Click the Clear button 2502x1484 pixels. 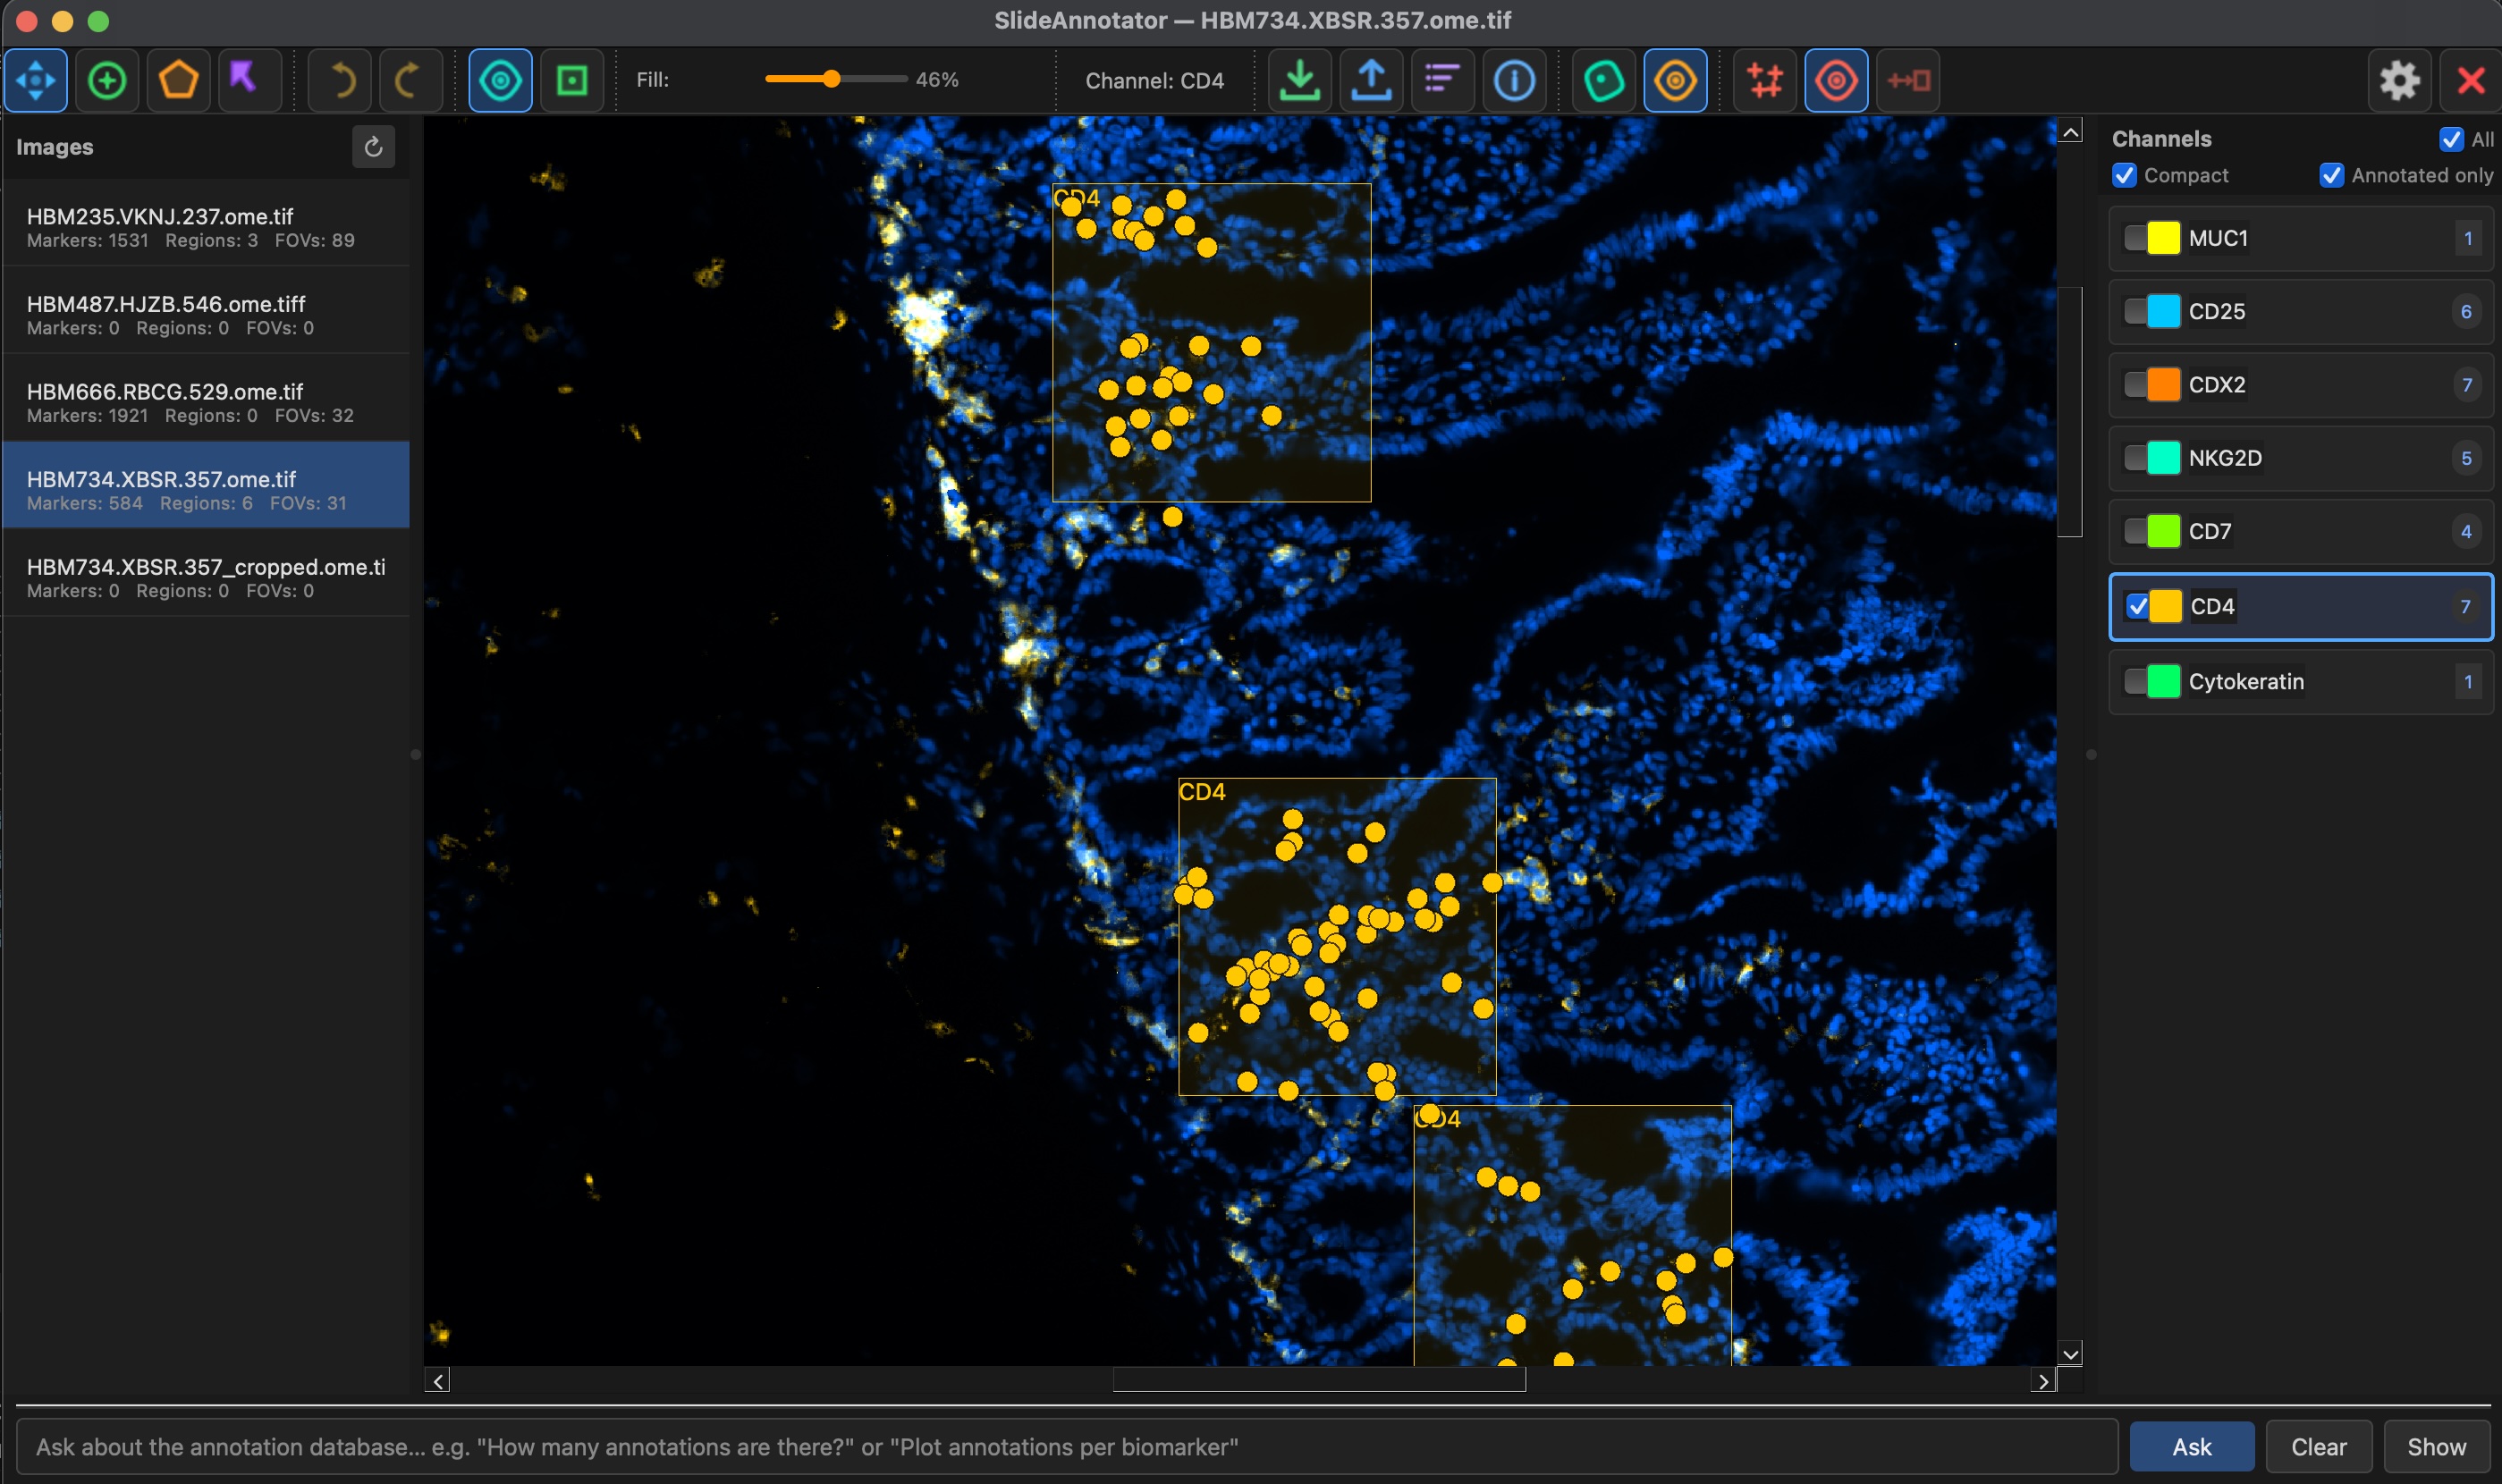[x=2318, y=1446]
